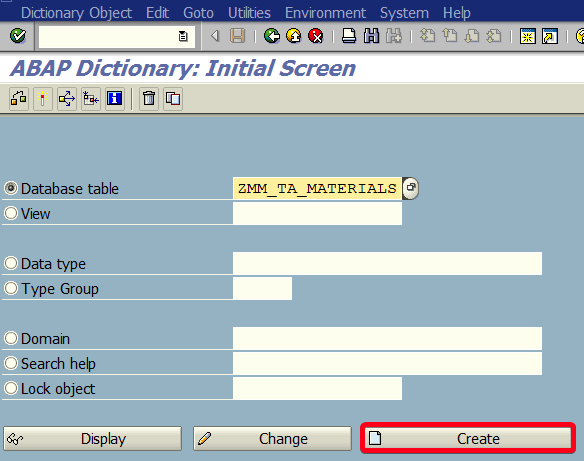The image size is (584, 461).
Task: Select the Data type radio button
Action: click(x=11, y=263)
